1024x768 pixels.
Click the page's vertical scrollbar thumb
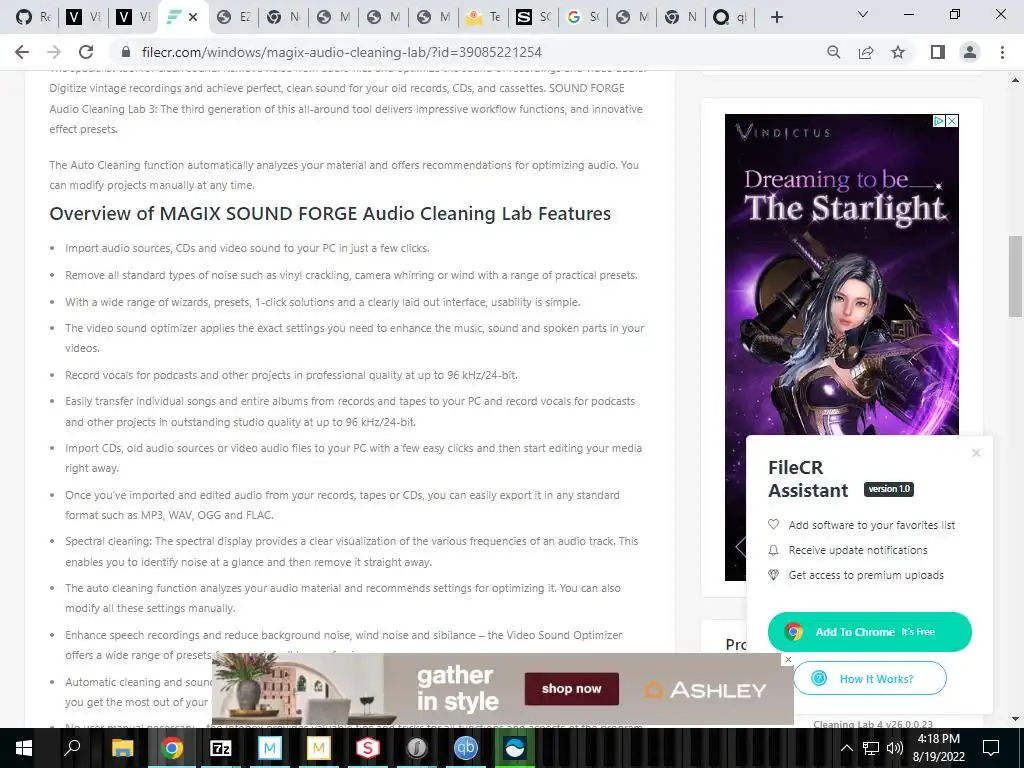coord(1015,276)
